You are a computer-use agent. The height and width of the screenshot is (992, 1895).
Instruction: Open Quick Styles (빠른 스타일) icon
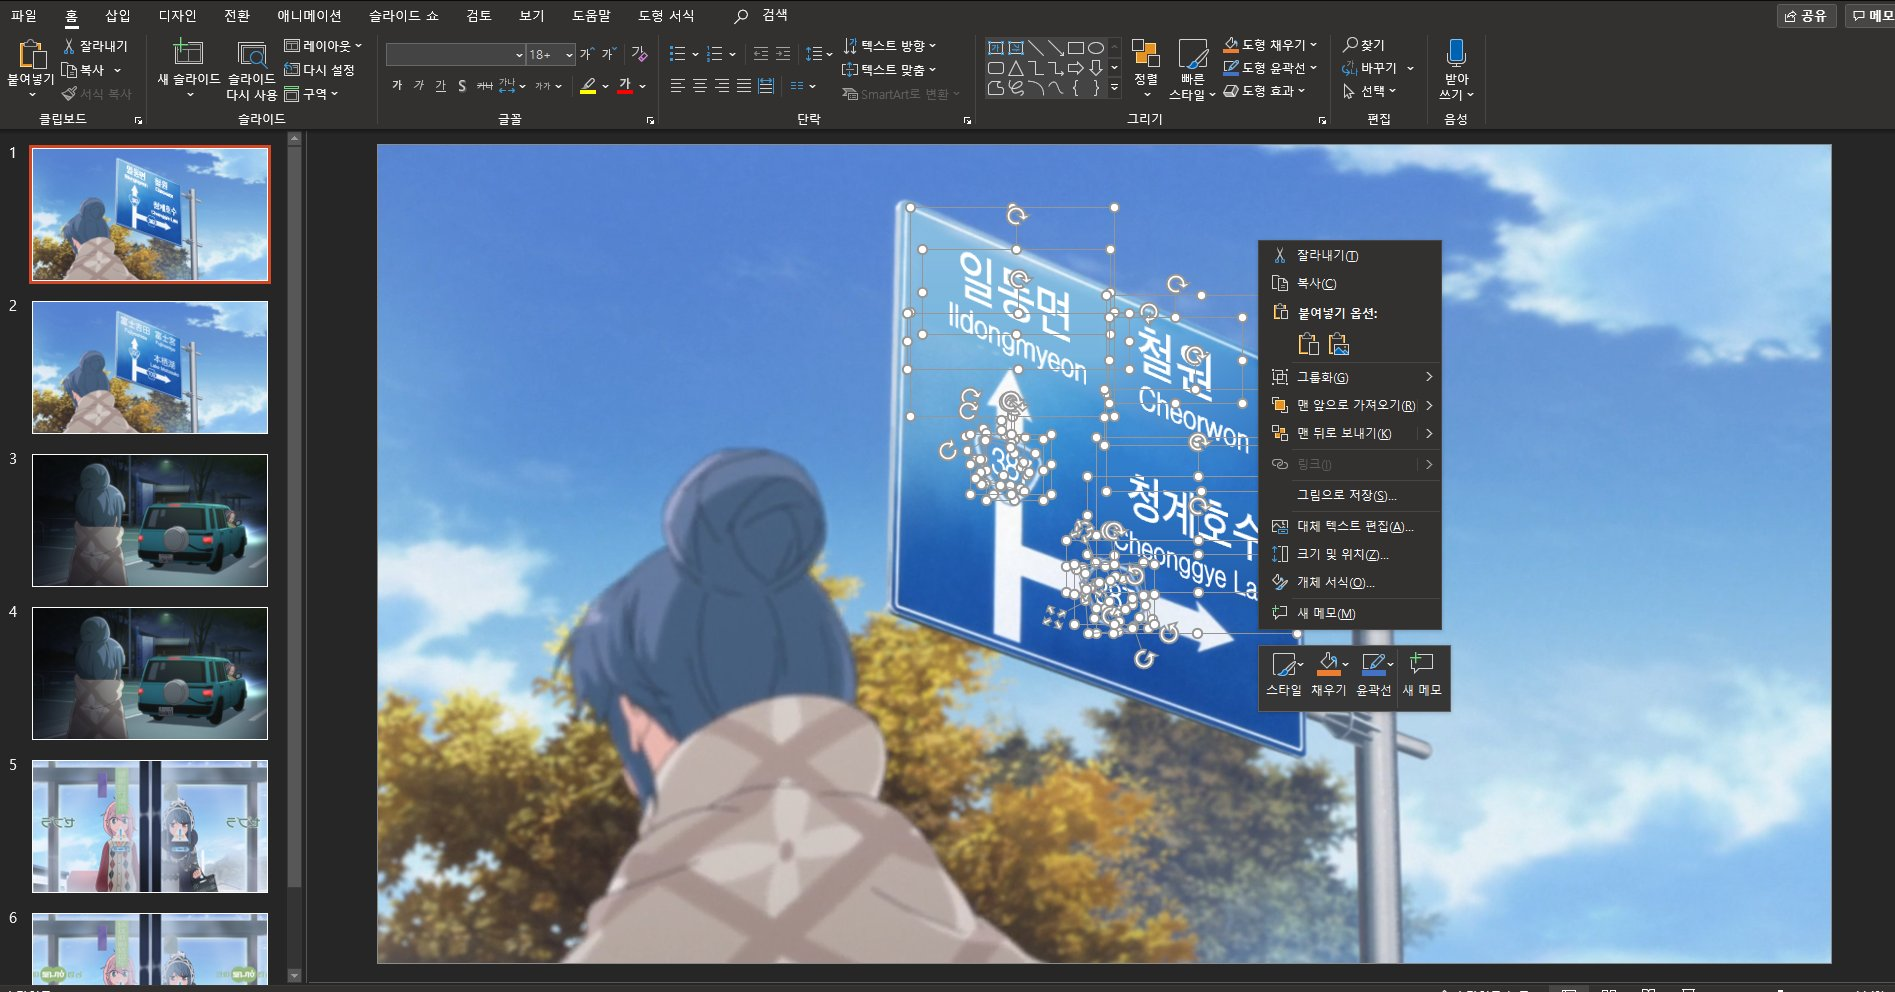tap(1193, 54)
